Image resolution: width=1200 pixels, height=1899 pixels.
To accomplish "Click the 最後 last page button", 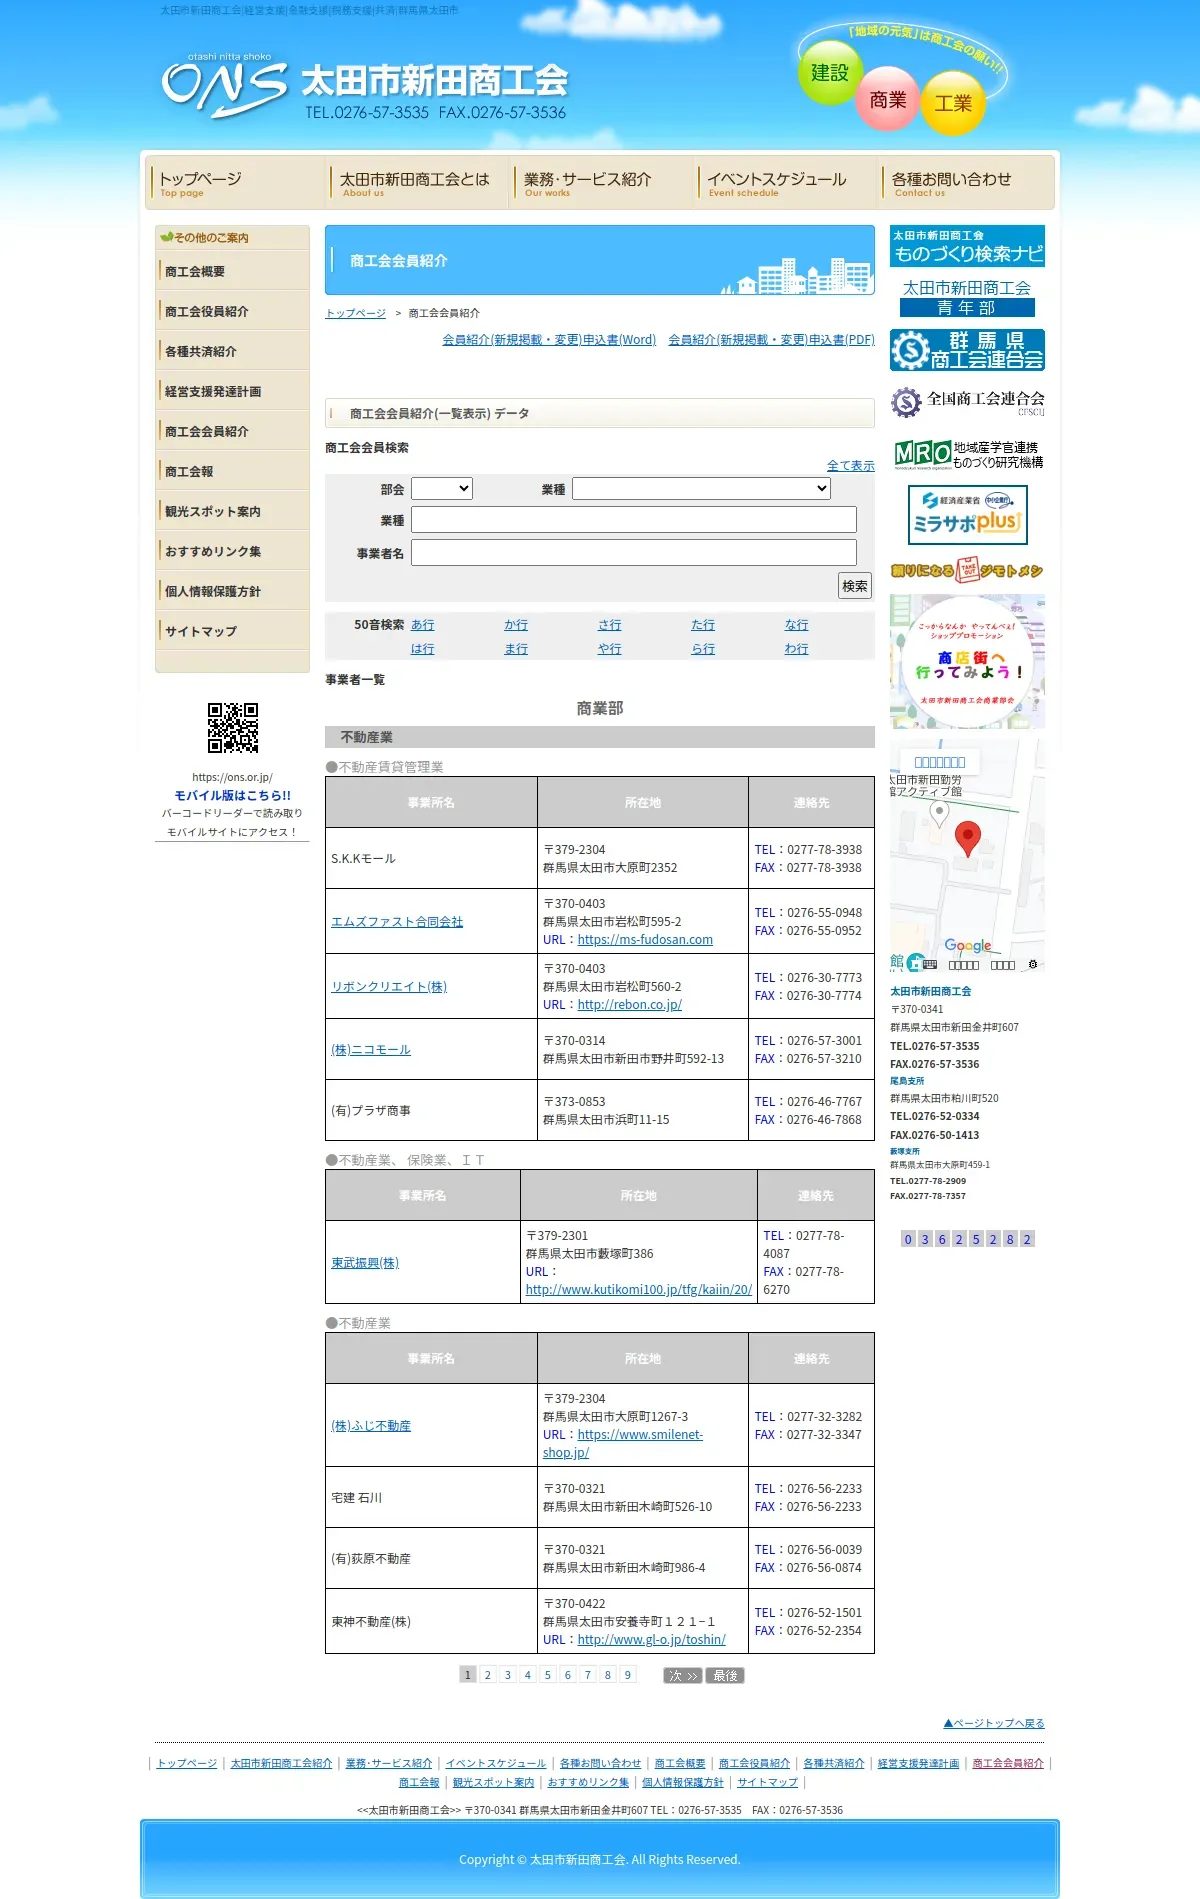I will click(725, 1676).
